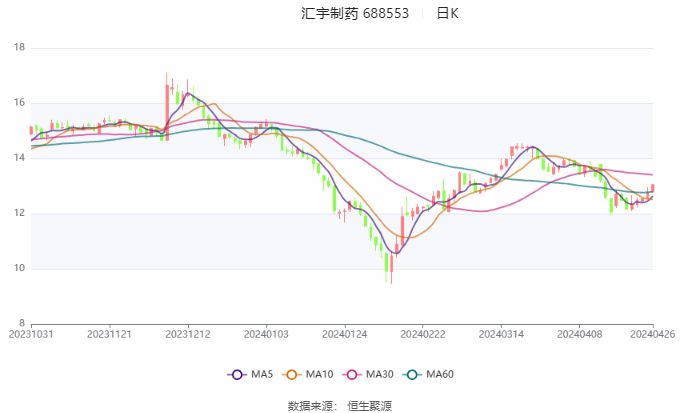
Task: Click the 汇宇制药 688553 chart title
Action: click(355, 13)
